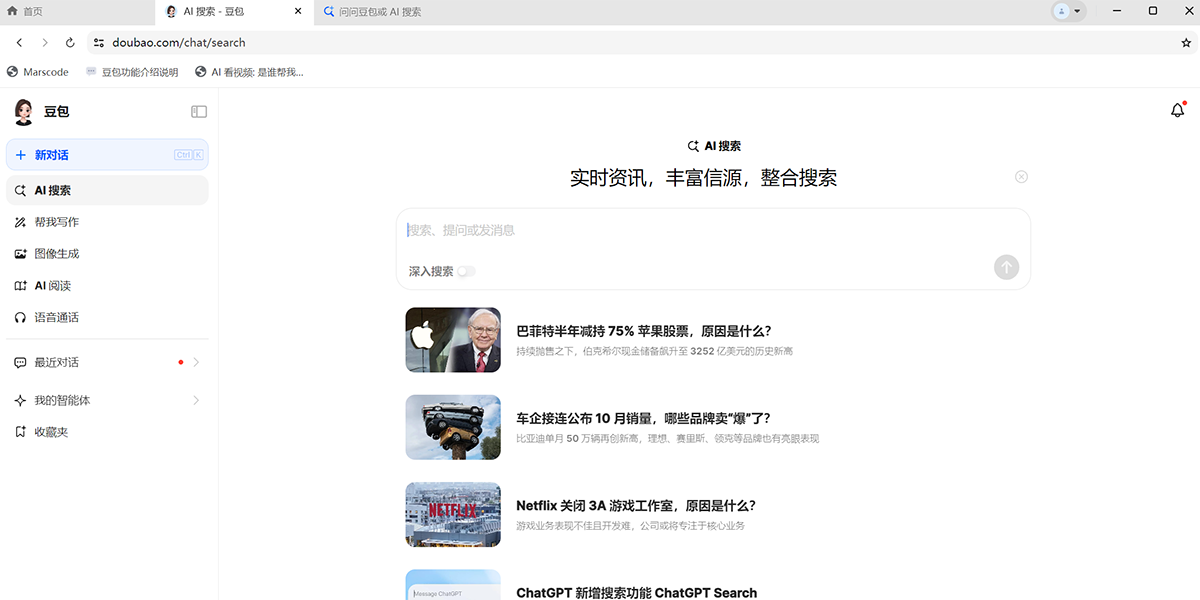Viewport: 1200px width, 600px height.
Task: Collapse the sidebar with the panel icon
Action: (x=199, y=112)
